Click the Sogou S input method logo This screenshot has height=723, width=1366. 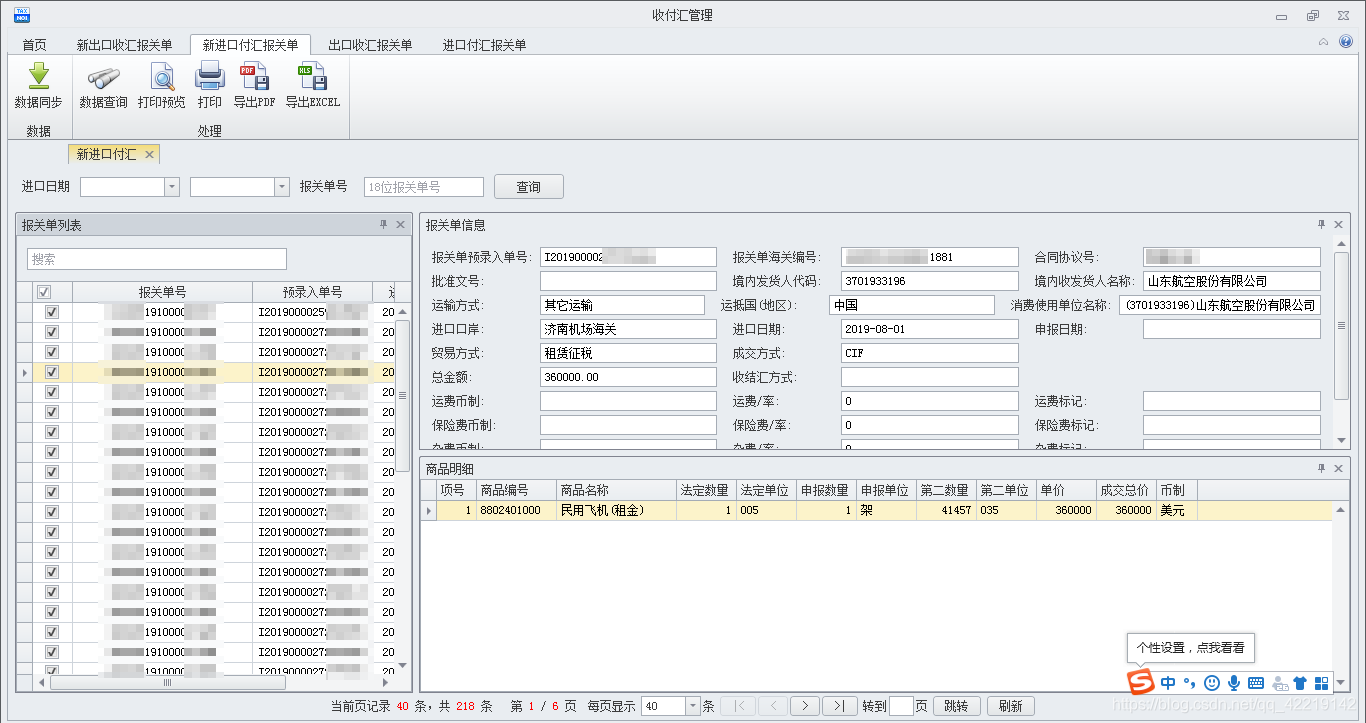click(x=1141, y=682)
